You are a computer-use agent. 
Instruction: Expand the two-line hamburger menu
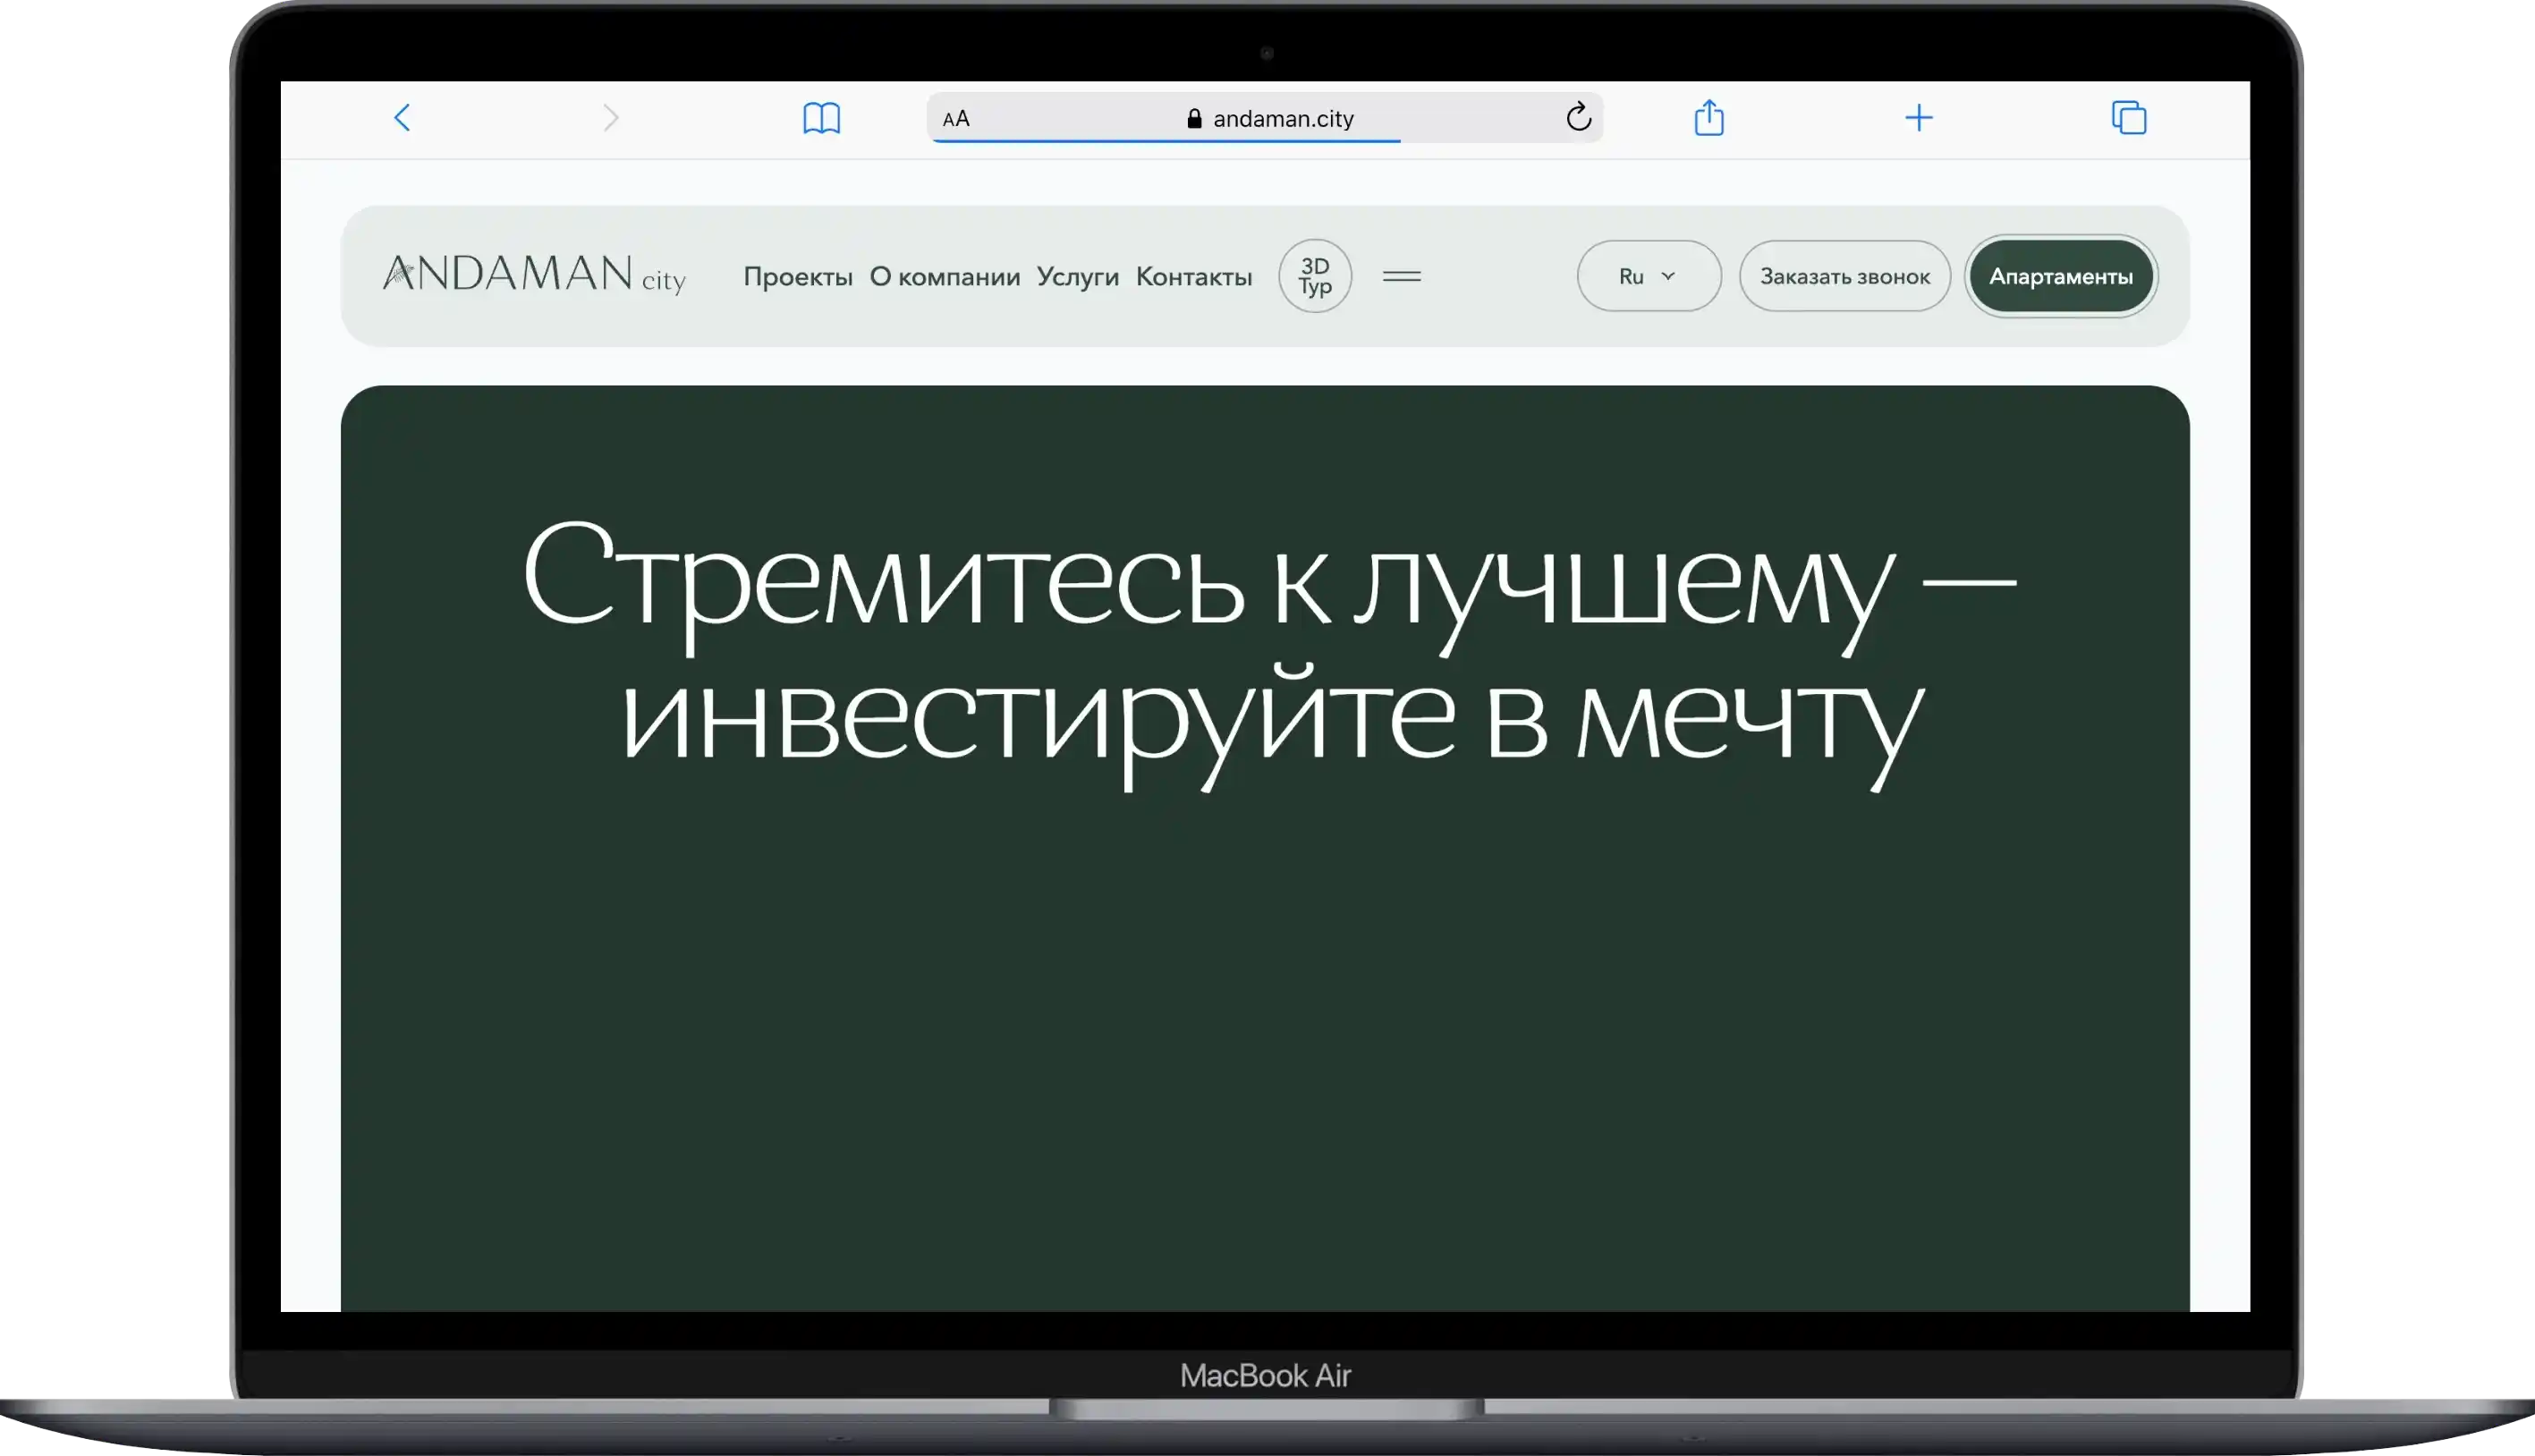(x=1401, y=276)
